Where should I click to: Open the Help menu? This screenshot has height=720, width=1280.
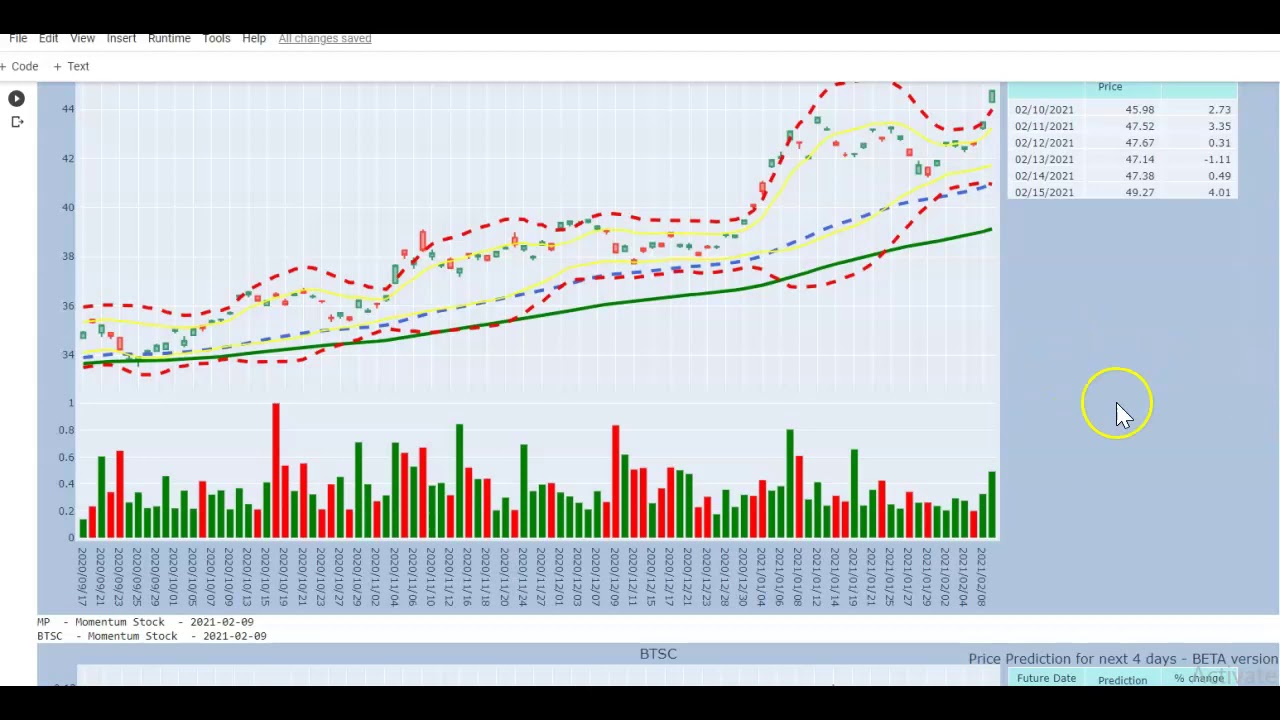pos(254,38)
